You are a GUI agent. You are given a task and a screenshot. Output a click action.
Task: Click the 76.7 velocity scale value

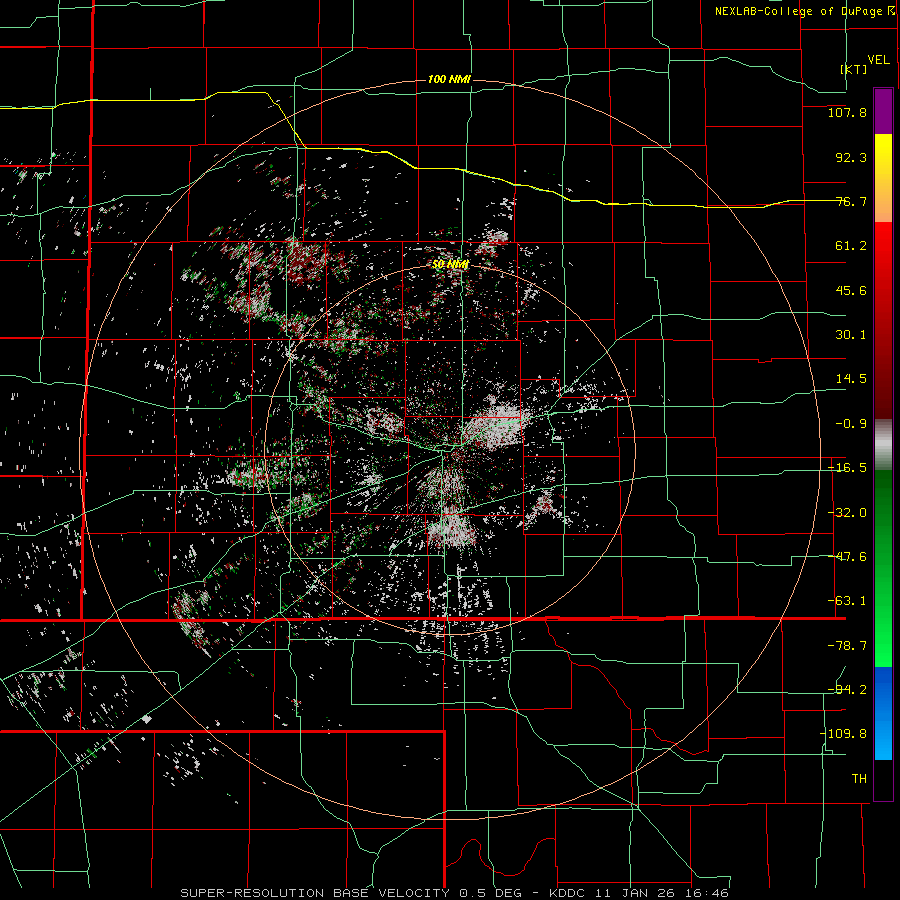click(851, 201)
